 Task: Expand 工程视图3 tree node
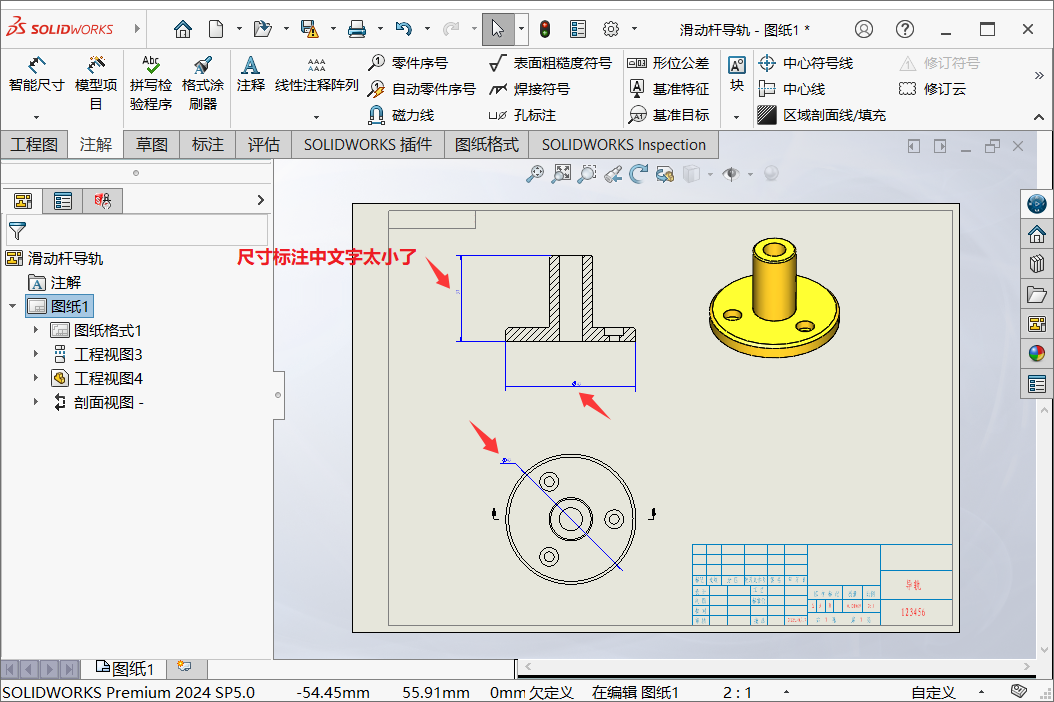pyautogui.click(x=36, y=354)
